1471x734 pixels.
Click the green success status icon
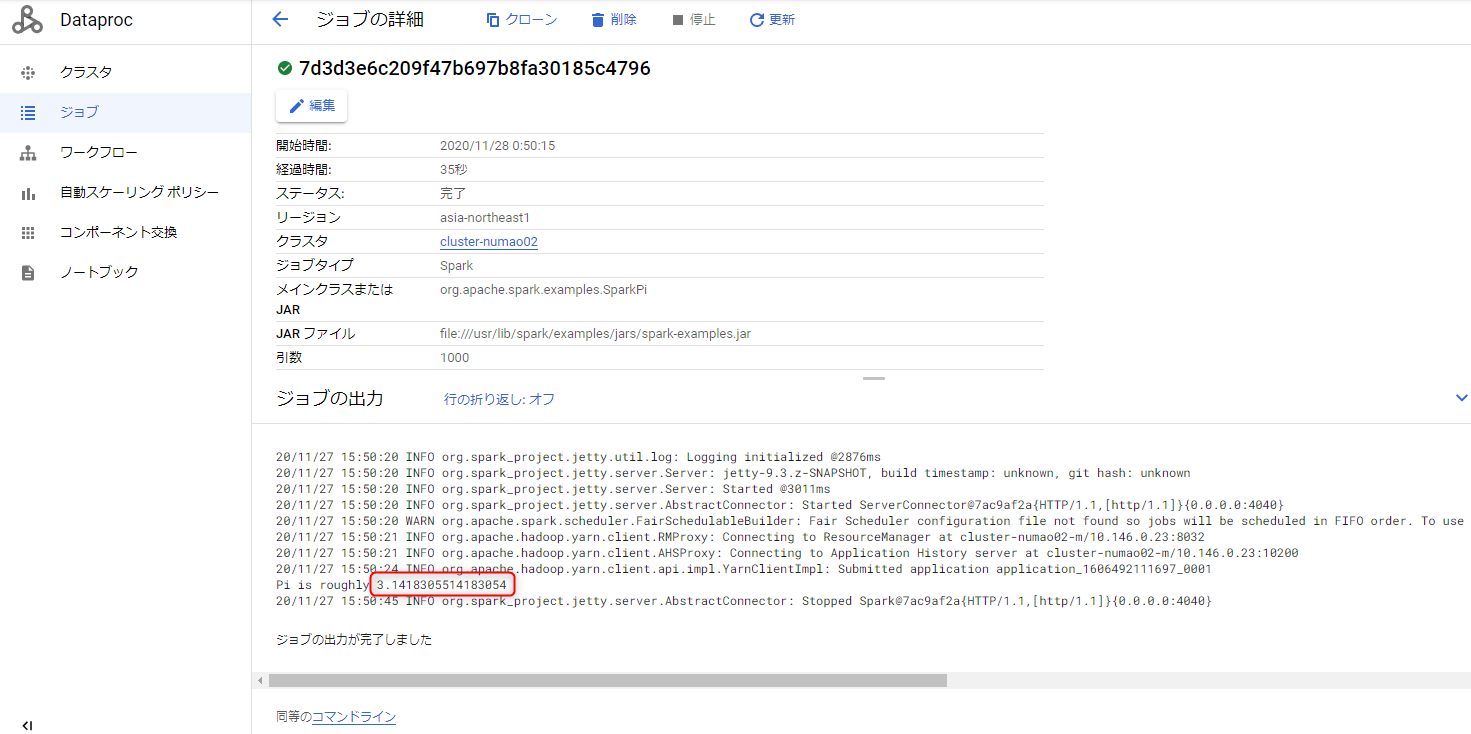(x=284, y=68)
